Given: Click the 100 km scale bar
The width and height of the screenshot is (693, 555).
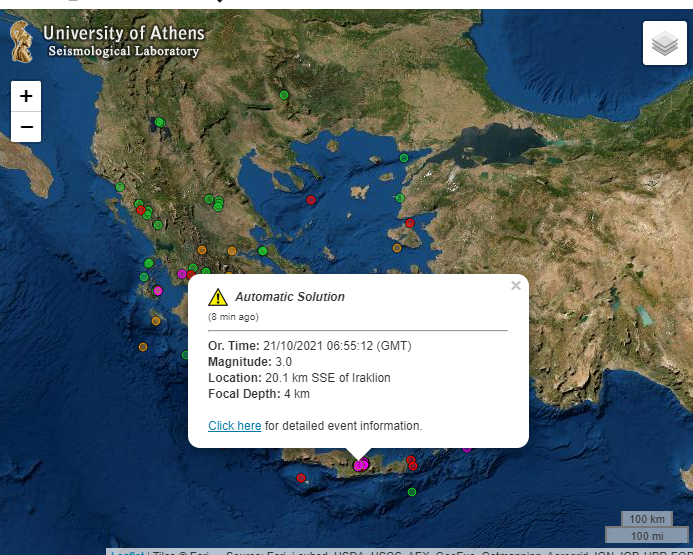Looking at the screenshot, I should click(647, 519).
